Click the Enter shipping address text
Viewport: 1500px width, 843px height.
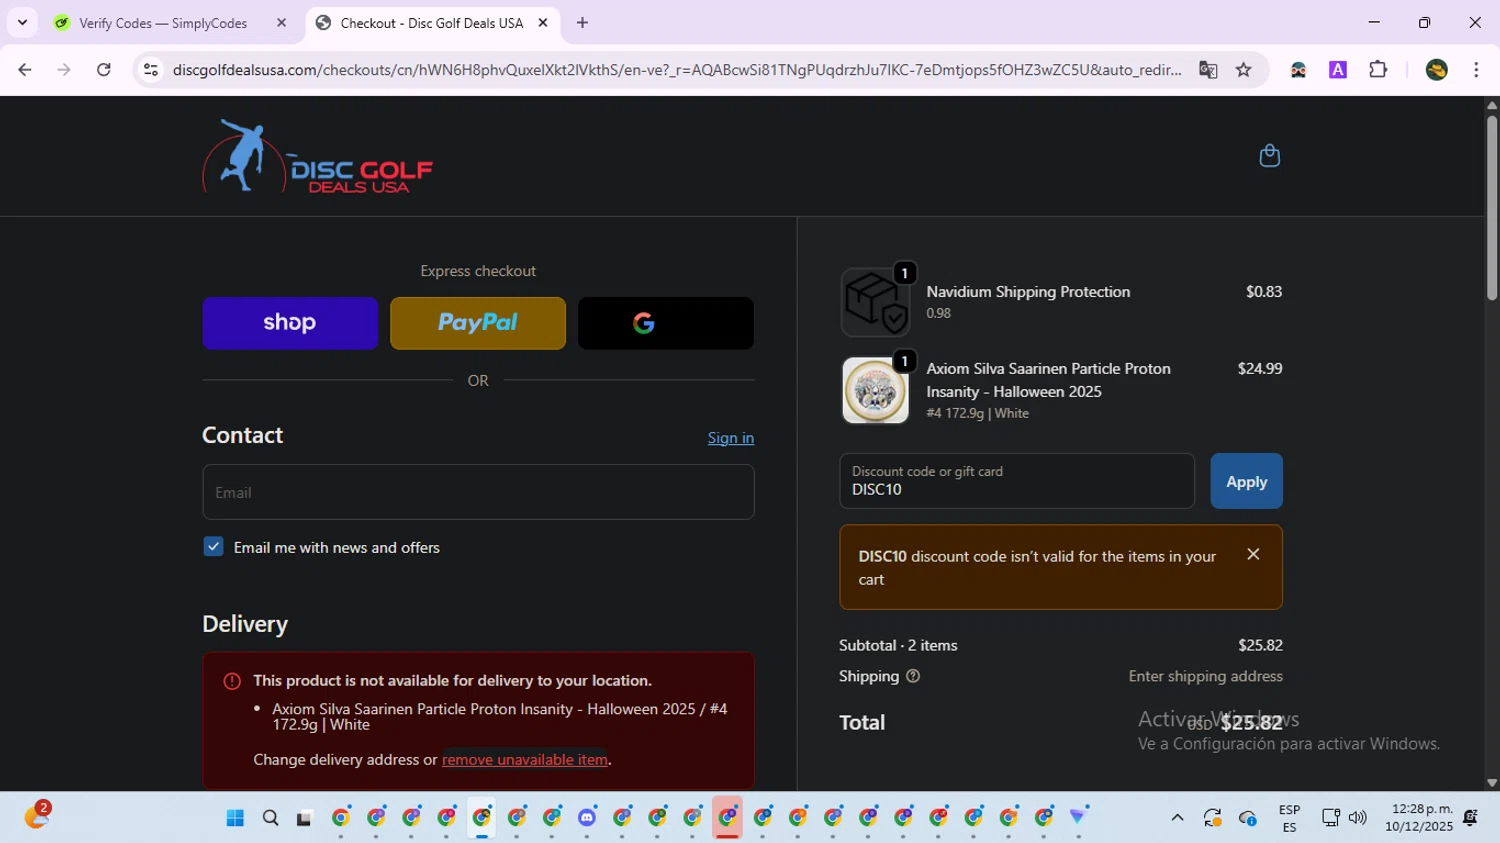(x=1205, y=677)
